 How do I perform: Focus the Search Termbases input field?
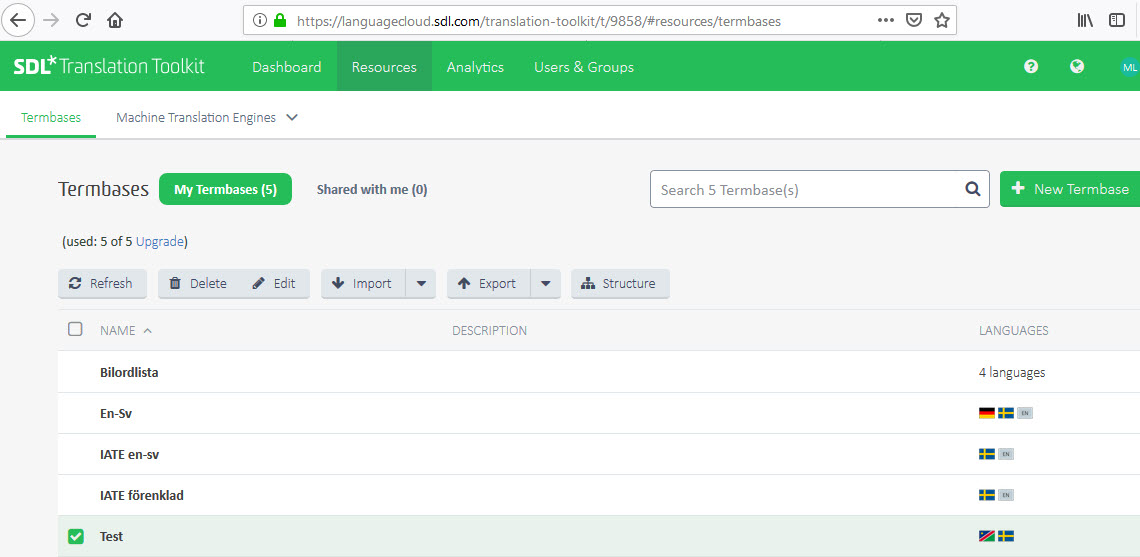click(x=805, y=189)
